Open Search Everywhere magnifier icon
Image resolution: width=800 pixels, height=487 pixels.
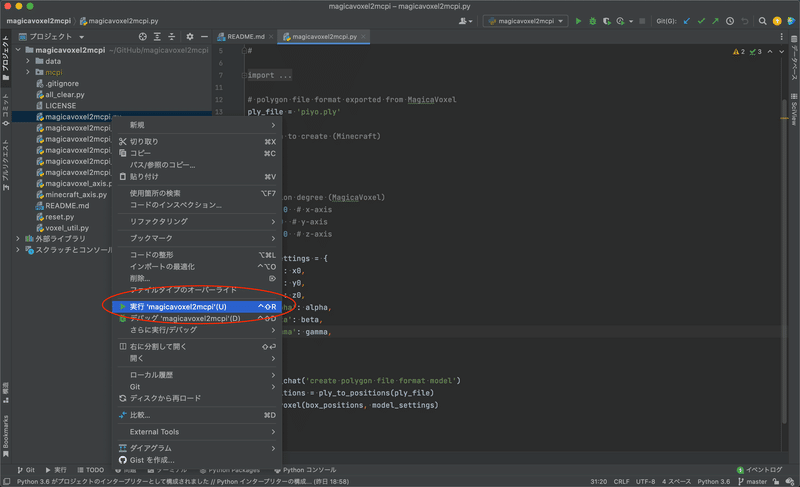762,21
